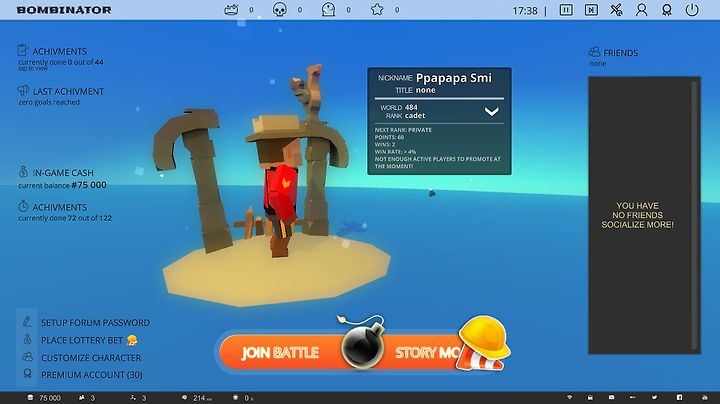Click the Bombinator logo

point(64,10)
